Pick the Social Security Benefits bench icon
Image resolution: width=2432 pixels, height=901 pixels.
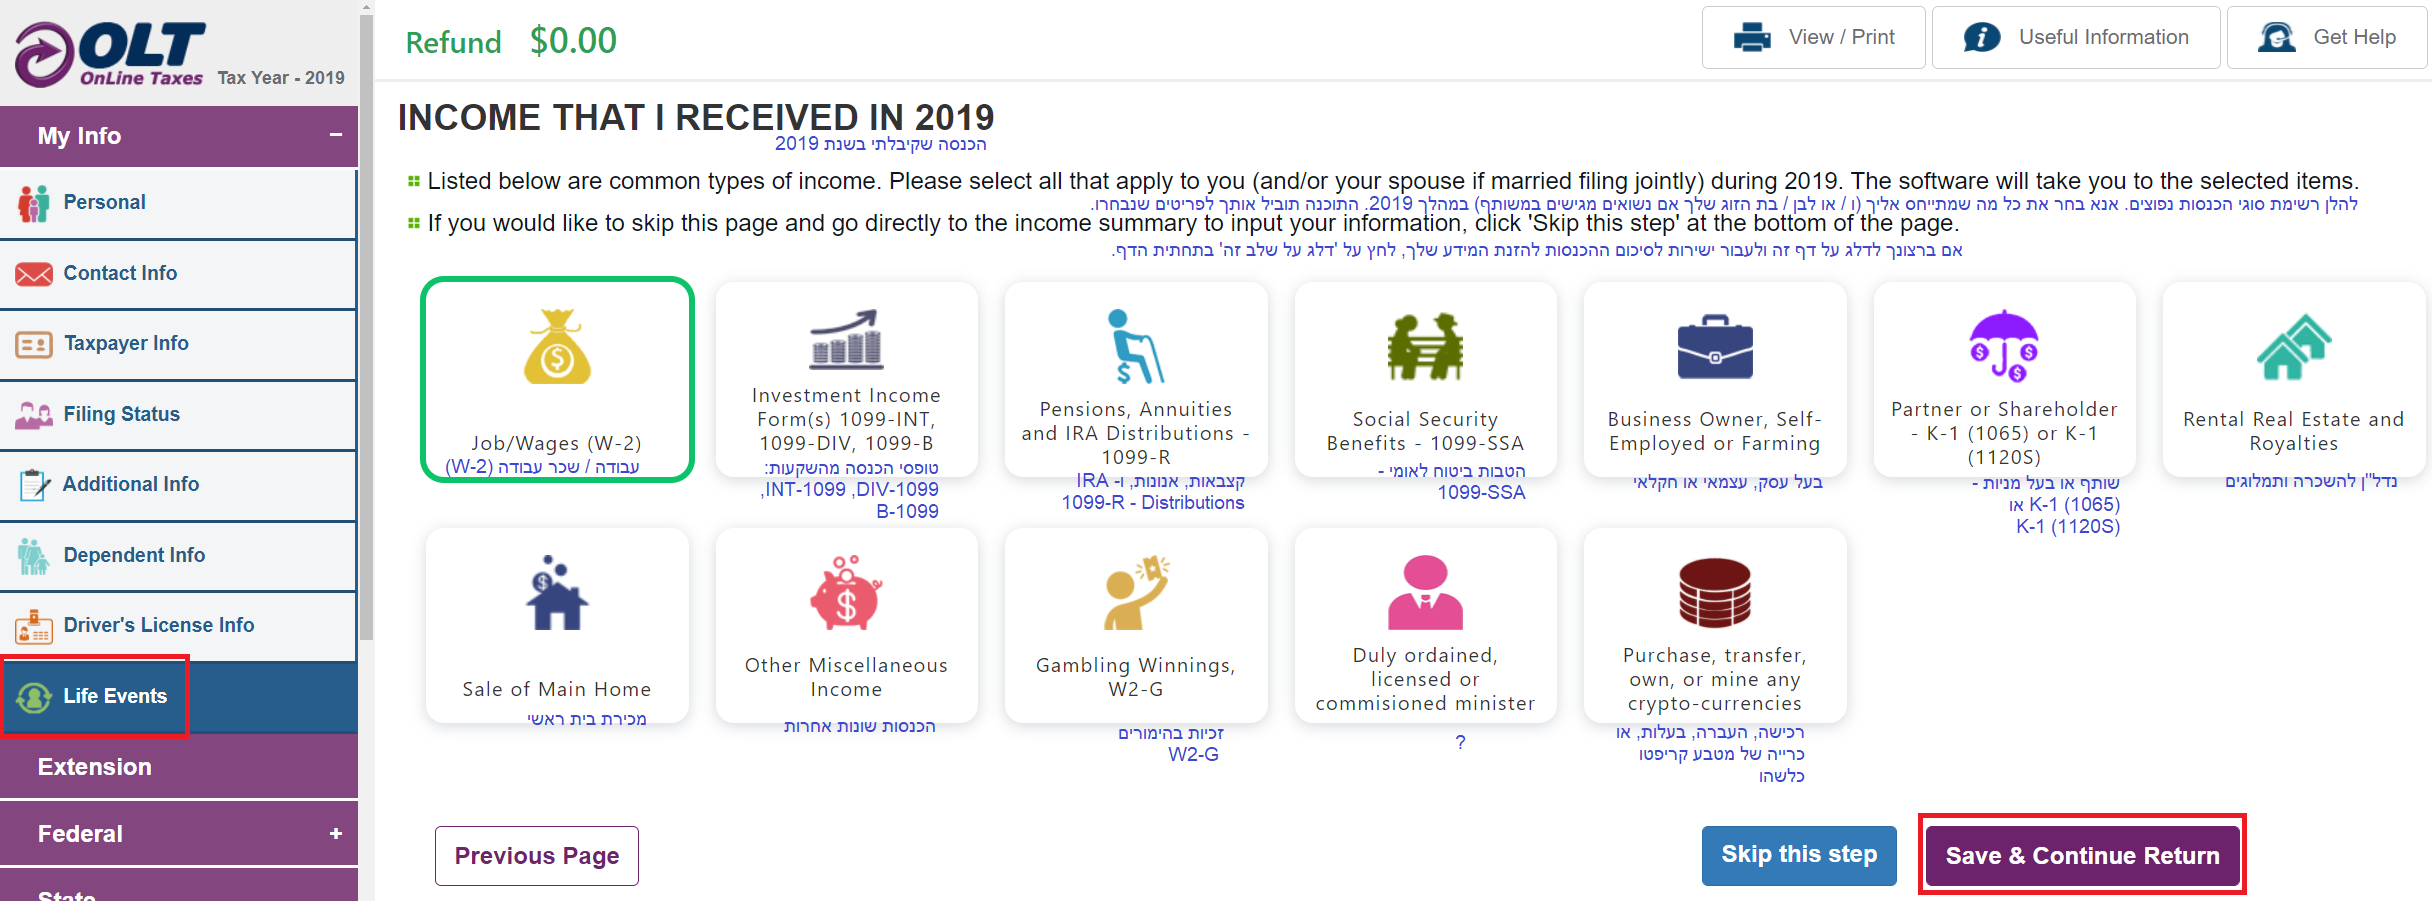point(1425,346)
